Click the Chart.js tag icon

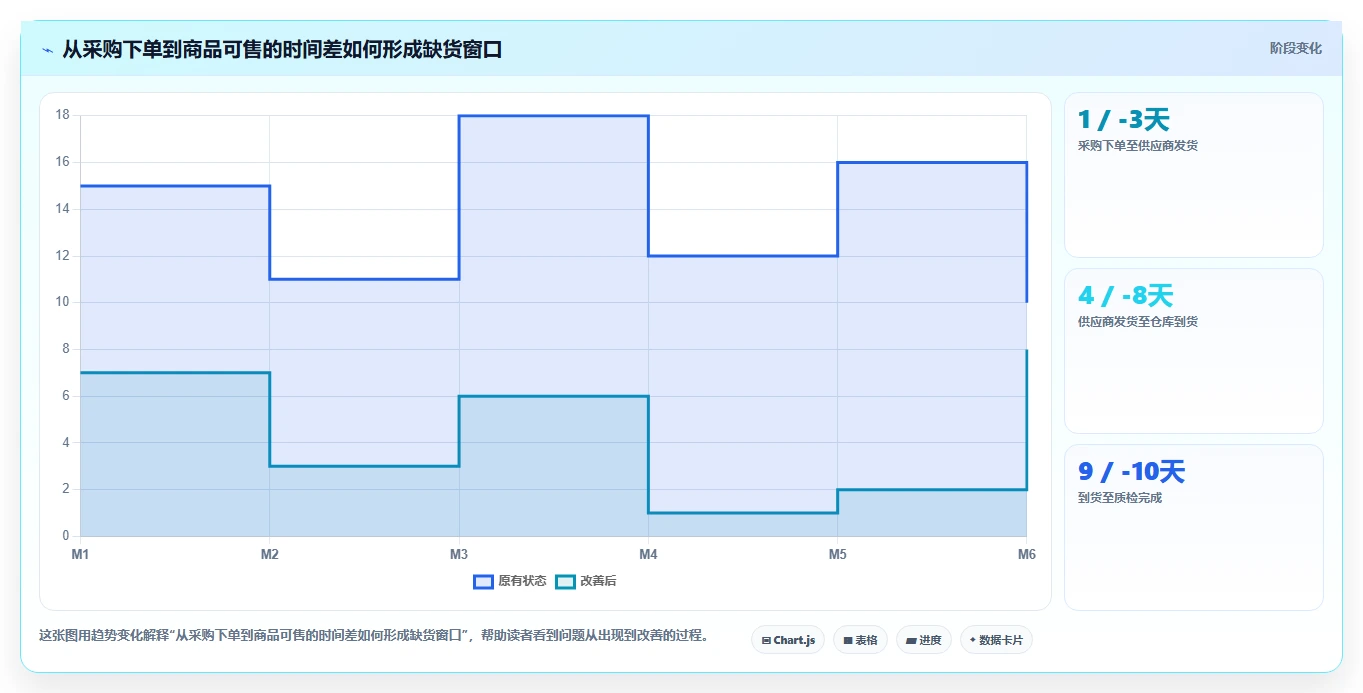766,640
